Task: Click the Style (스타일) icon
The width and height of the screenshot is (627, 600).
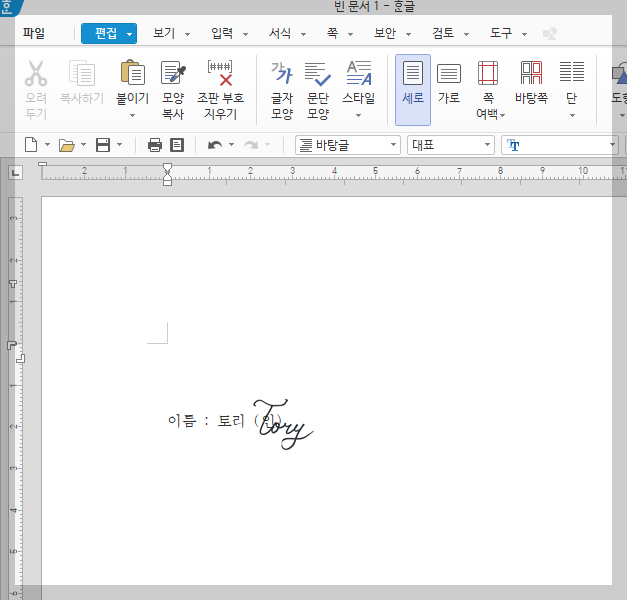Action: [x=358, y=73]
